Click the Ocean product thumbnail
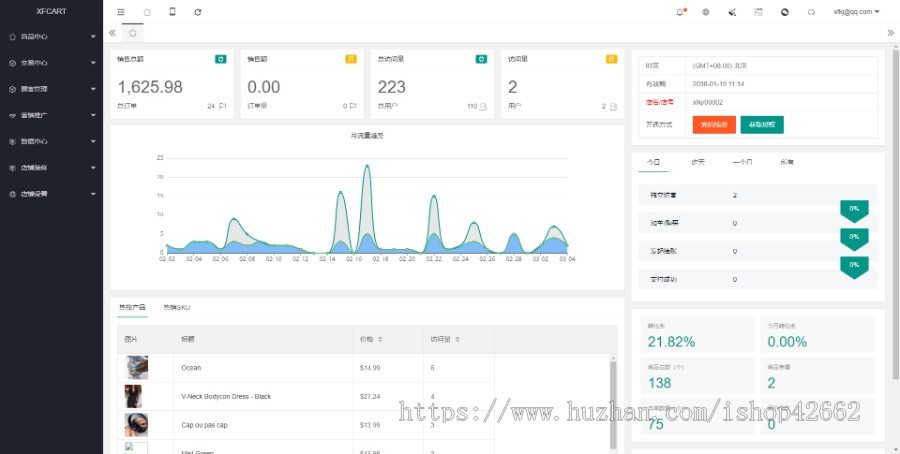The image size is (900, 454). pyautogui.click(x=137, y=367)
